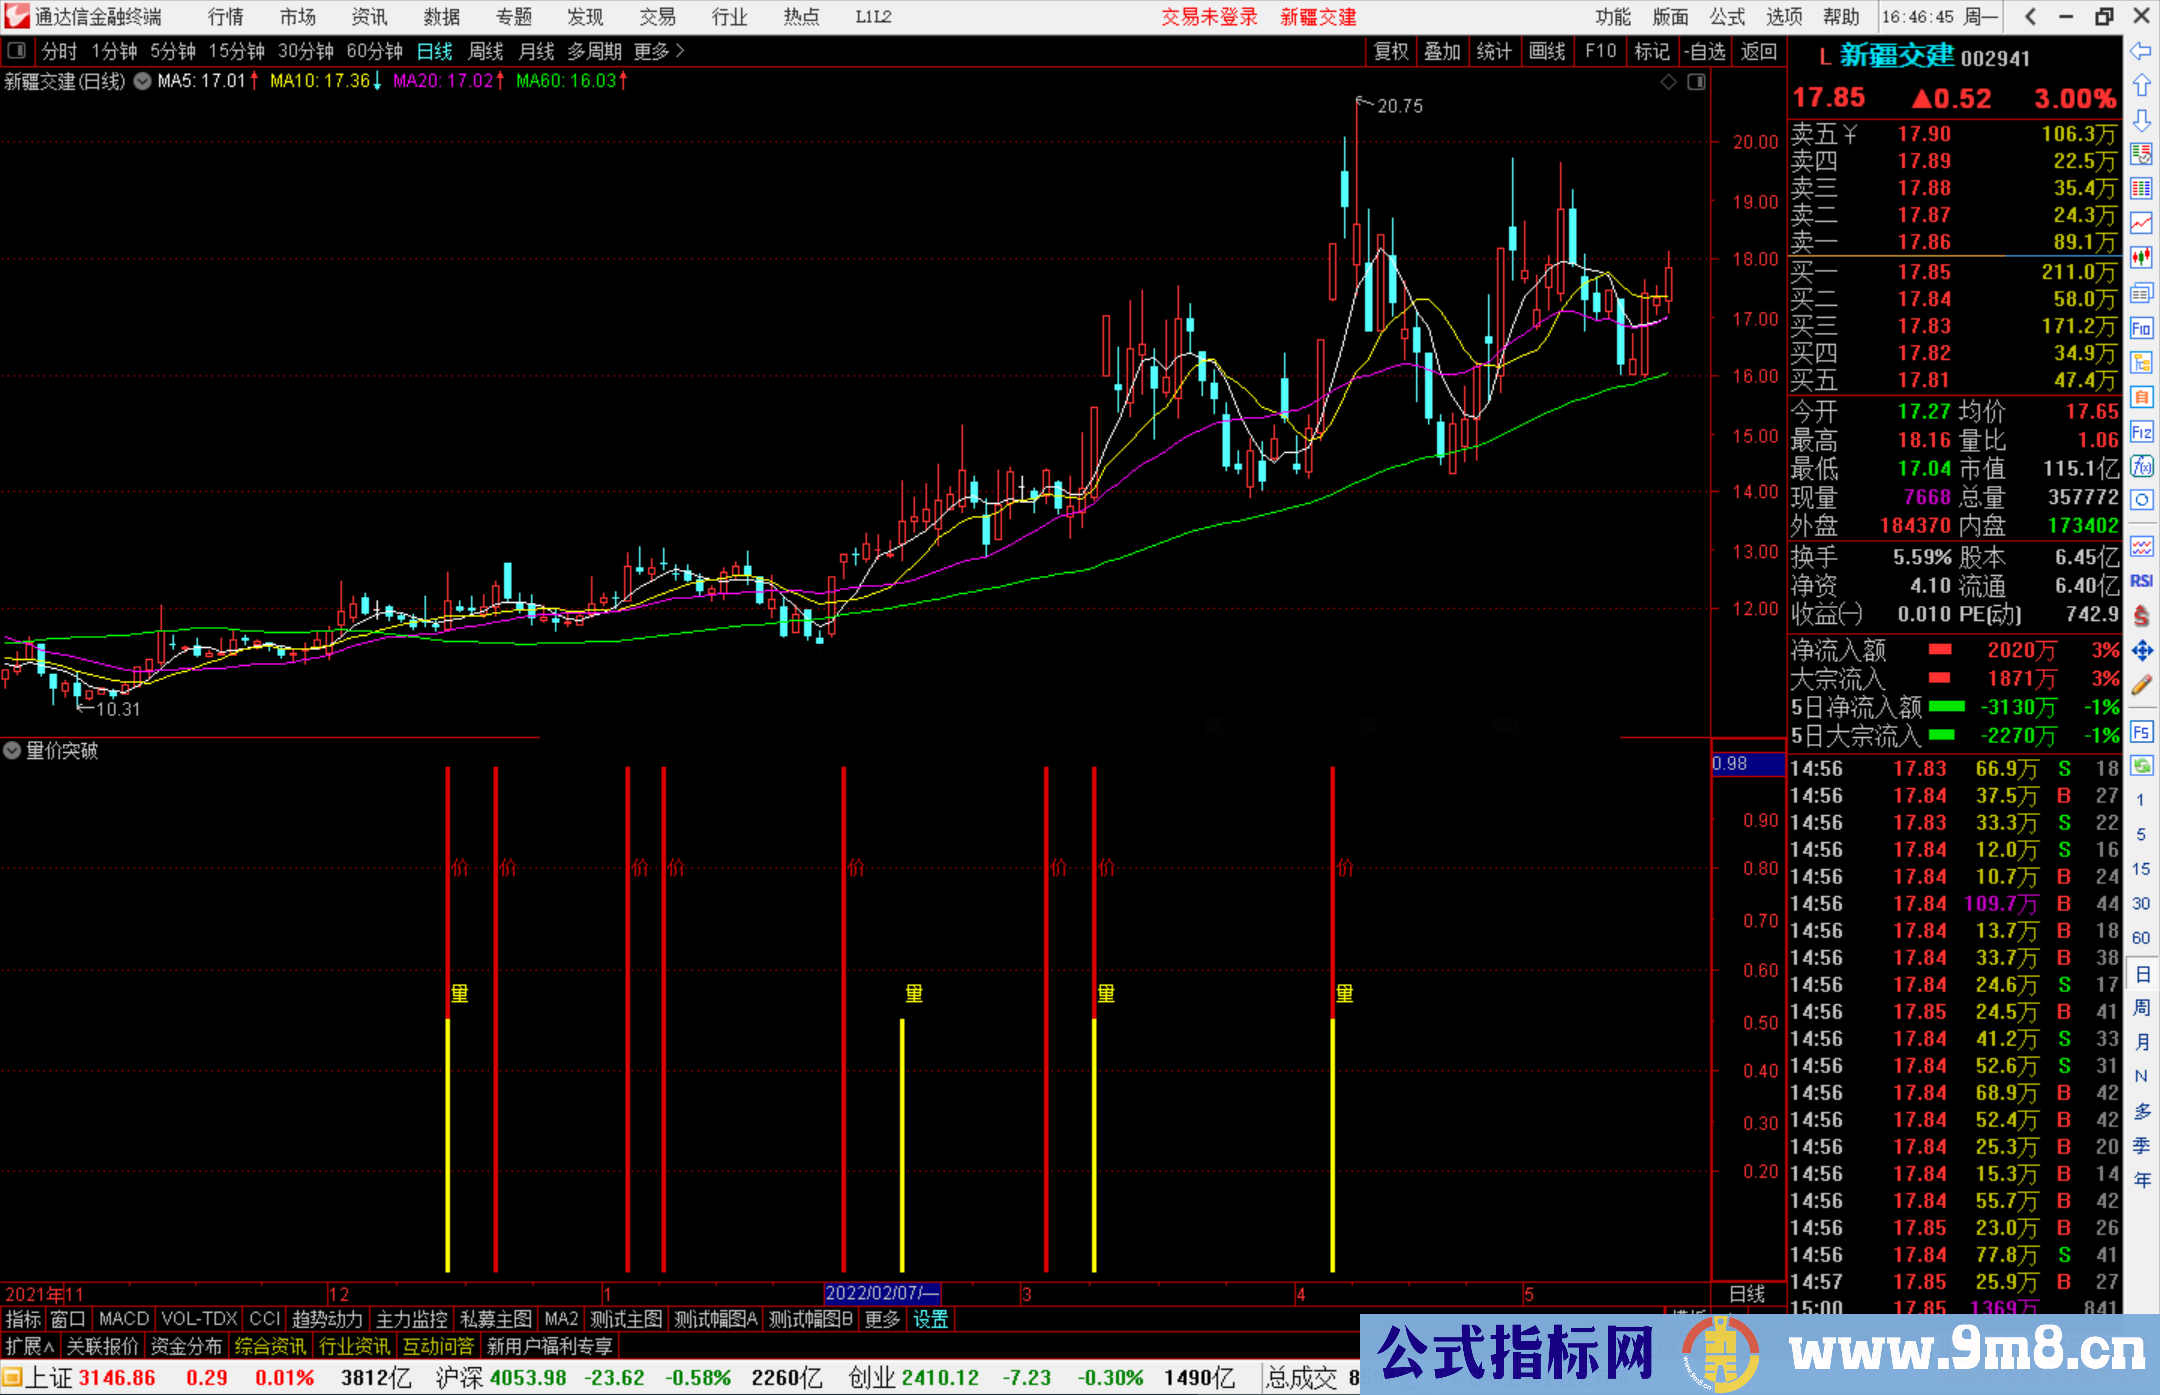Switch to the 周线 period tab
Image resolution: width=2160 pixels, height=1395 pixels.
486,51
